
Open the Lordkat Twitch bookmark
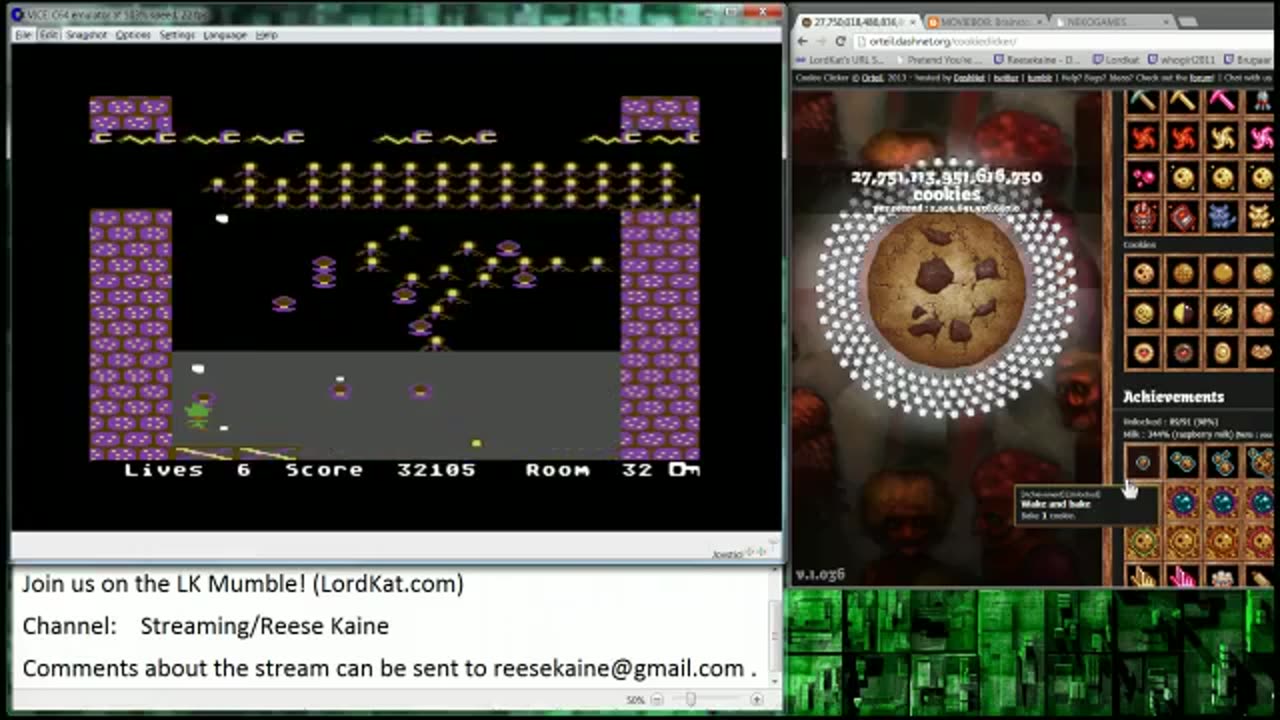(x=1115, y=60)
